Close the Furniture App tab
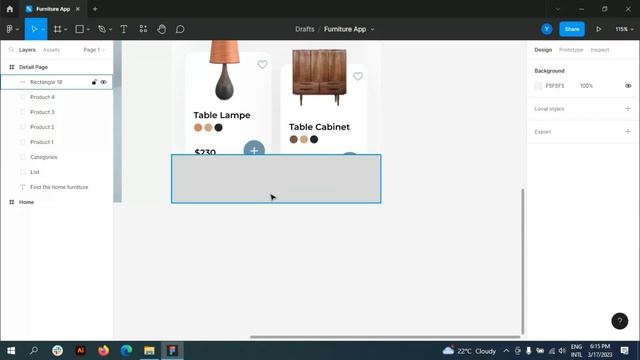640x360 pixels. click(78, 9)
